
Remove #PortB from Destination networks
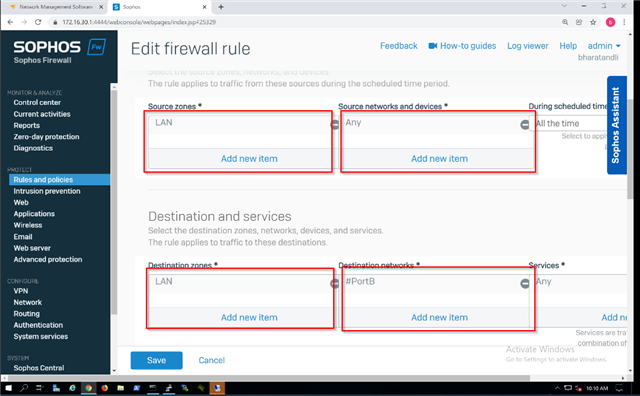(525, 284)
